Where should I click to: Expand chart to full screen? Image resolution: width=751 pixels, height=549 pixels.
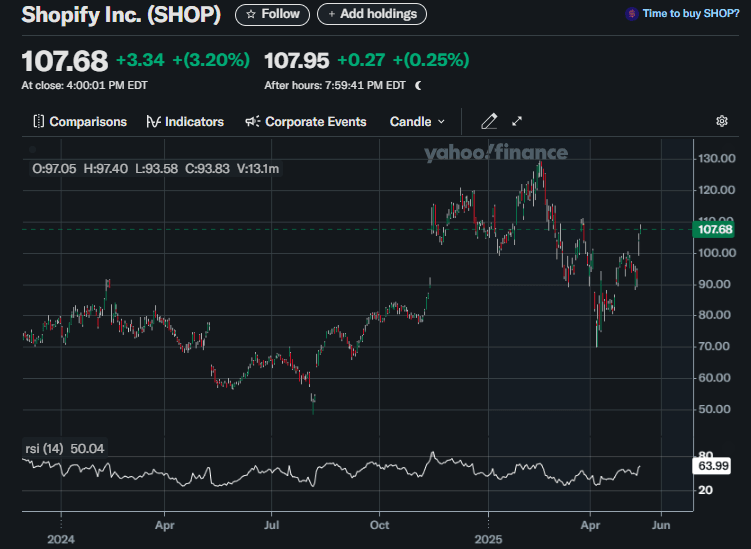point(517,122)
